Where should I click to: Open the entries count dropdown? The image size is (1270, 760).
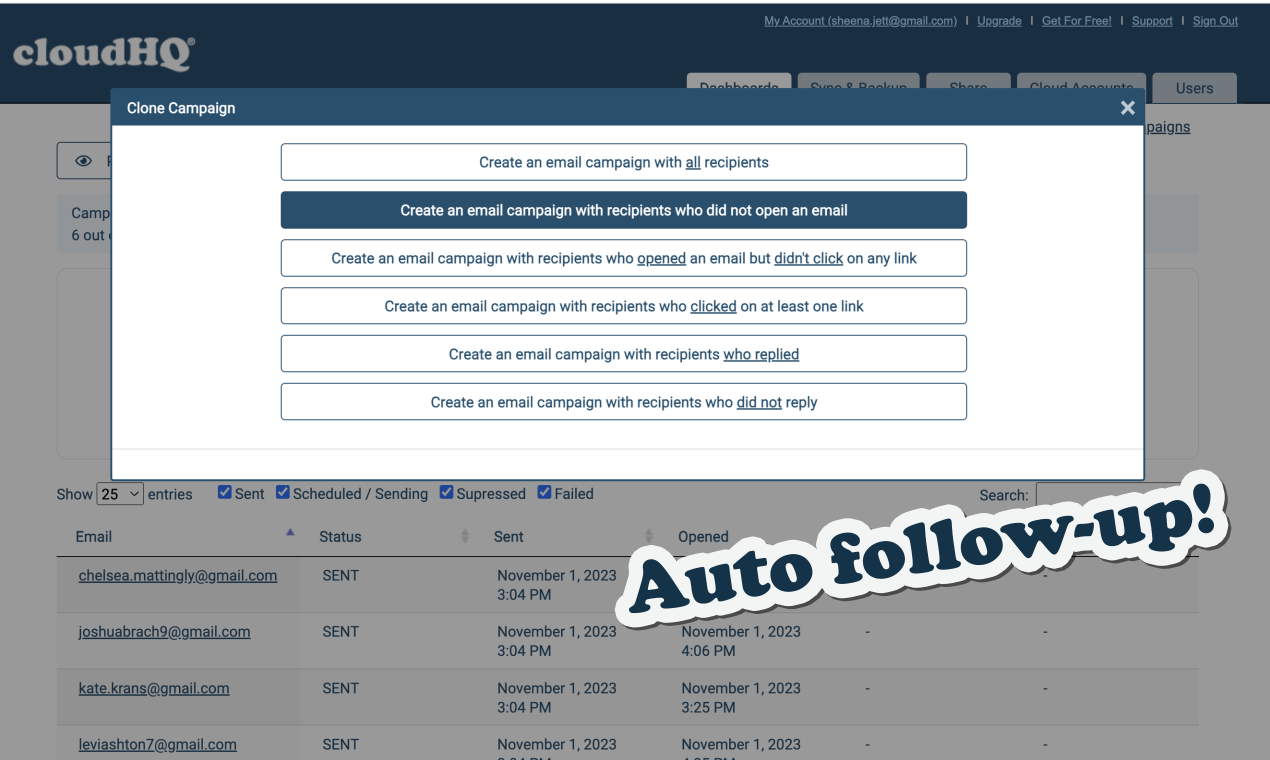(x=120, y=494)
